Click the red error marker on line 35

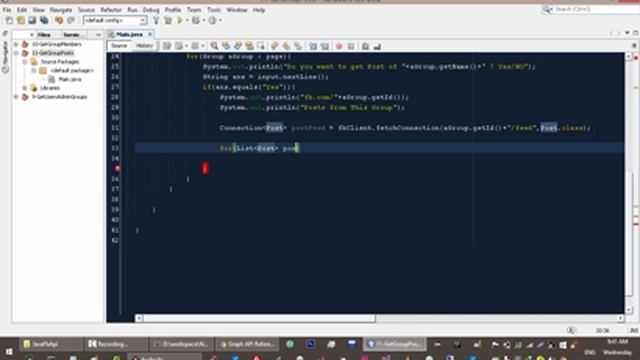(x=118, y=168)
